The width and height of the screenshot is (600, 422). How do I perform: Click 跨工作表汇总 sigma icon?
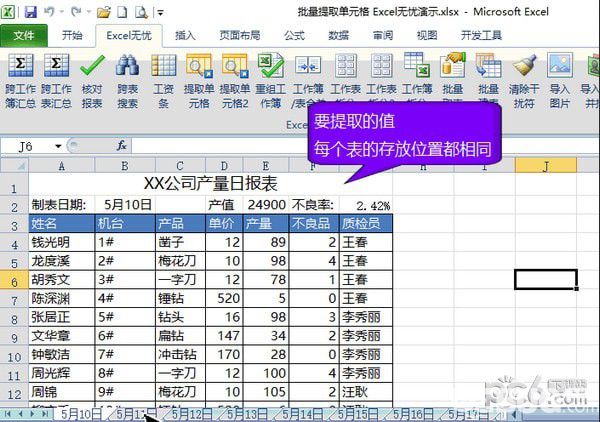(56, 65)
